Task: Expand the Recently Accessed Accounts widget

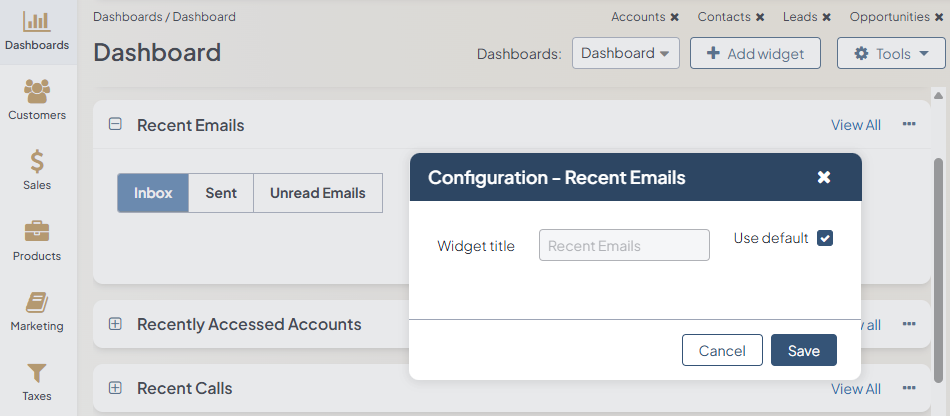Action: pos(115,324)
